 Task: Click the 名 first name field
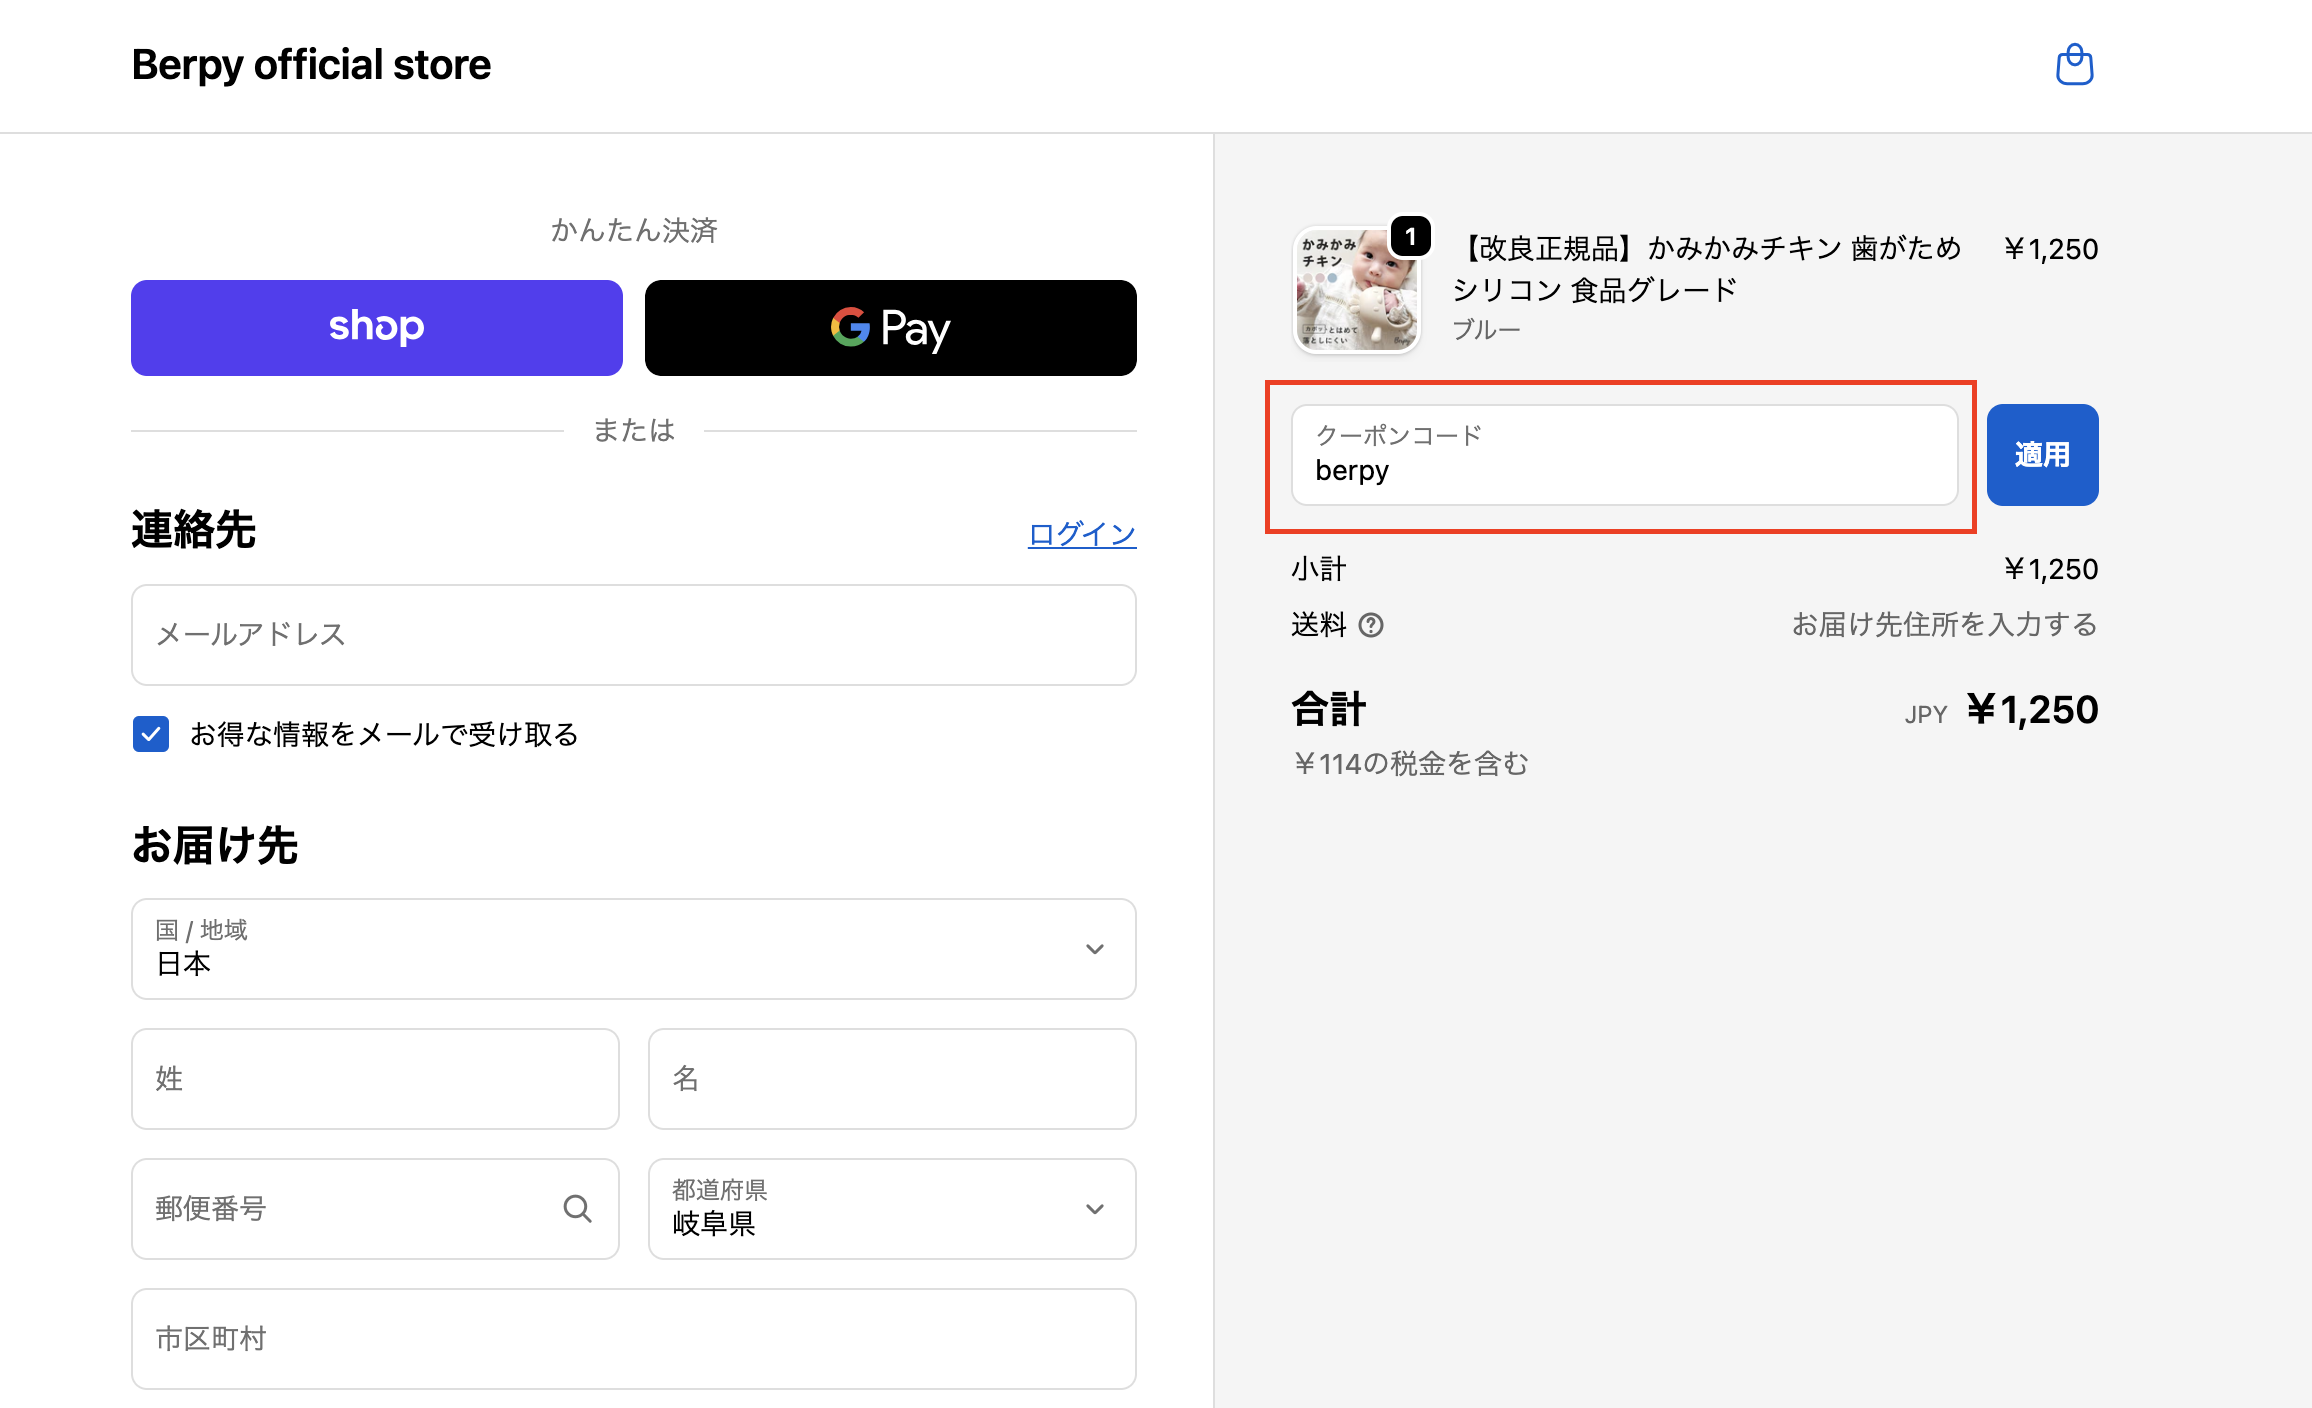click(891, 1078)
